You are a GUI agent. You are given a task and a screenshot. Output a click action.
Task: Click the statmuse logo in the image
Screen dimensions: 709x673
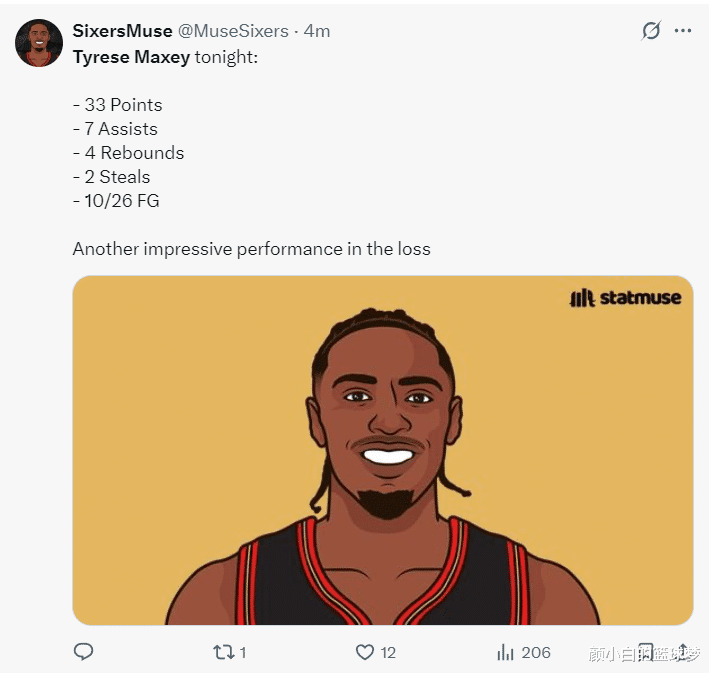(x=625, y=297)
